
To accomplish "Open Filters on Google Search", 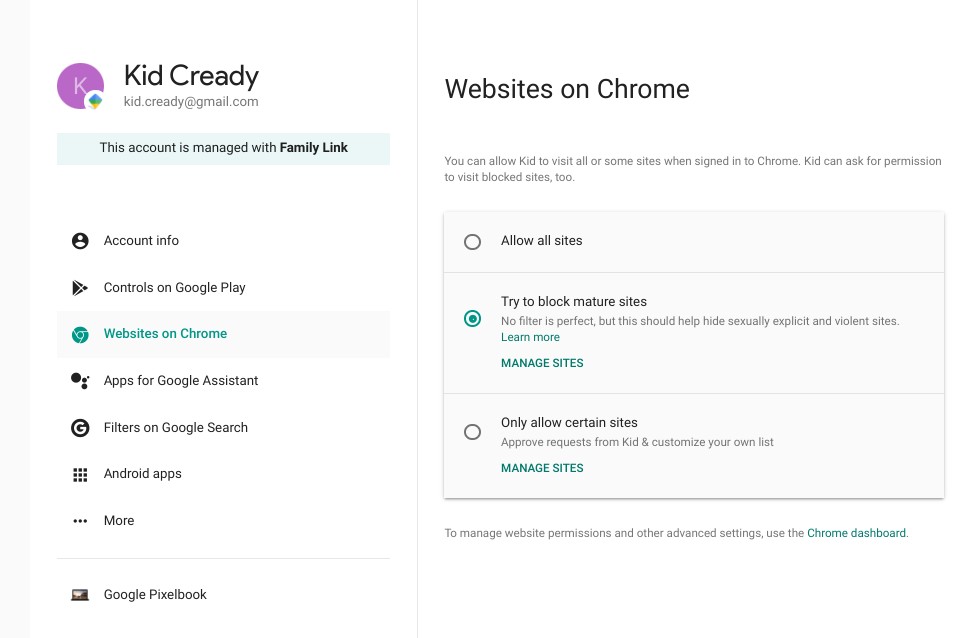I will click(223, 427).
